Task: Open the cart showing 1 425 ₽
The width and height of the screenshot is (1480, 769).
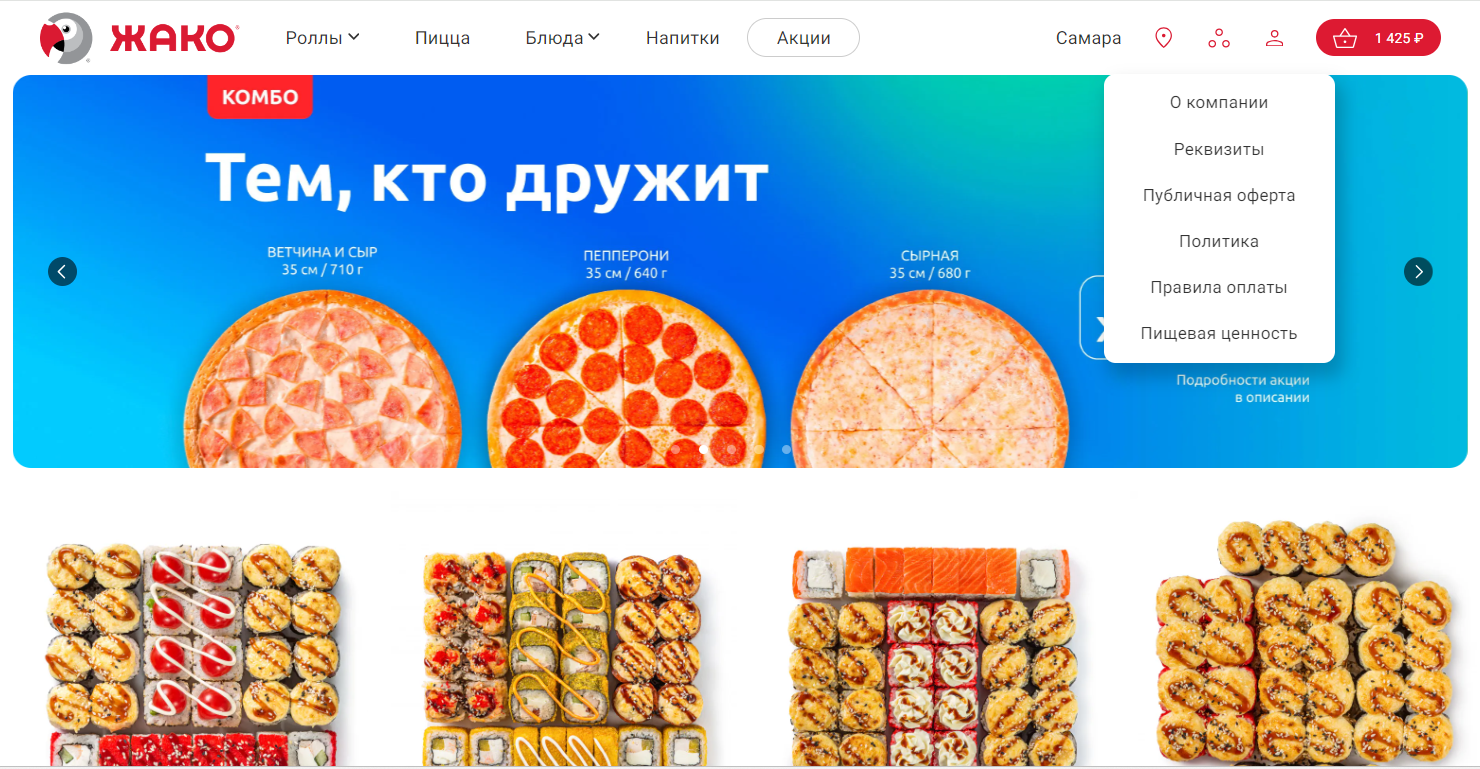Action: (x=1378, y=38)
